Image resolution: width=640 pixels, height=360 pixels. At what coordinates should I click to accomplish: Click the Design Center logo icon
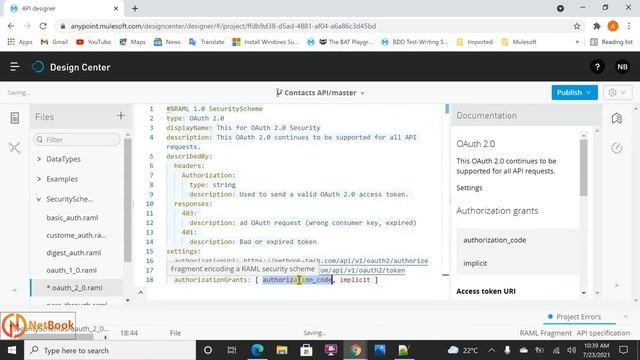38,67
